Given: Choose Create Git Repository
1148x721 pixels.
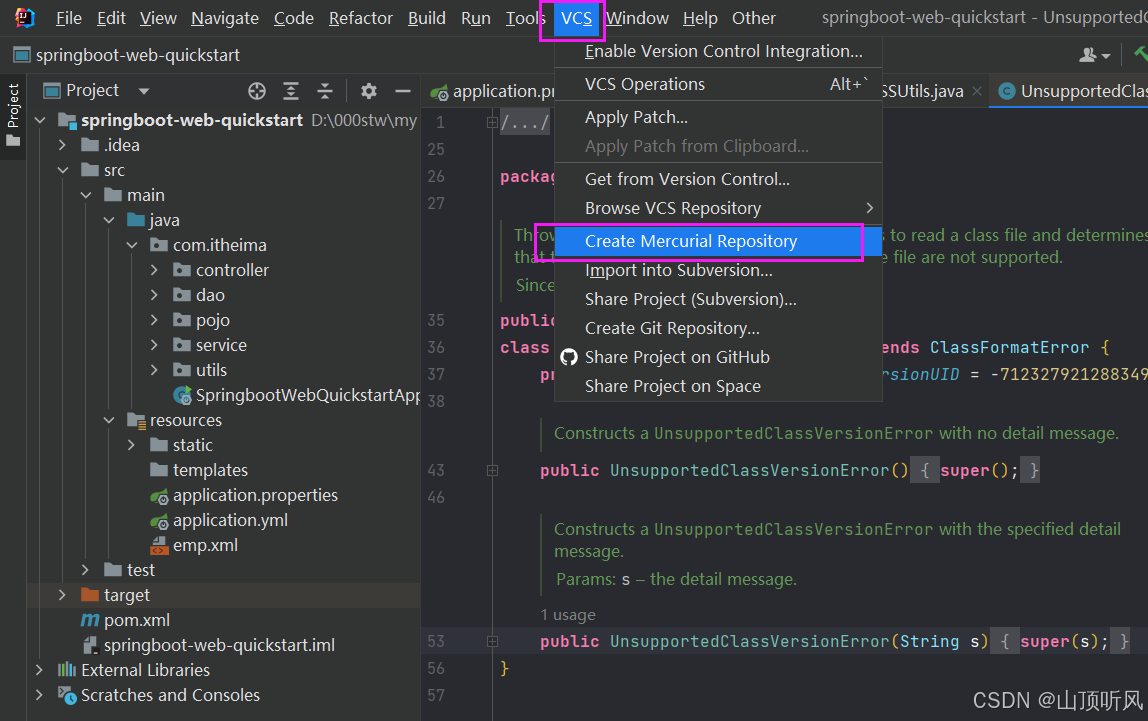Looking at the screenshot, I should point(718,329).
